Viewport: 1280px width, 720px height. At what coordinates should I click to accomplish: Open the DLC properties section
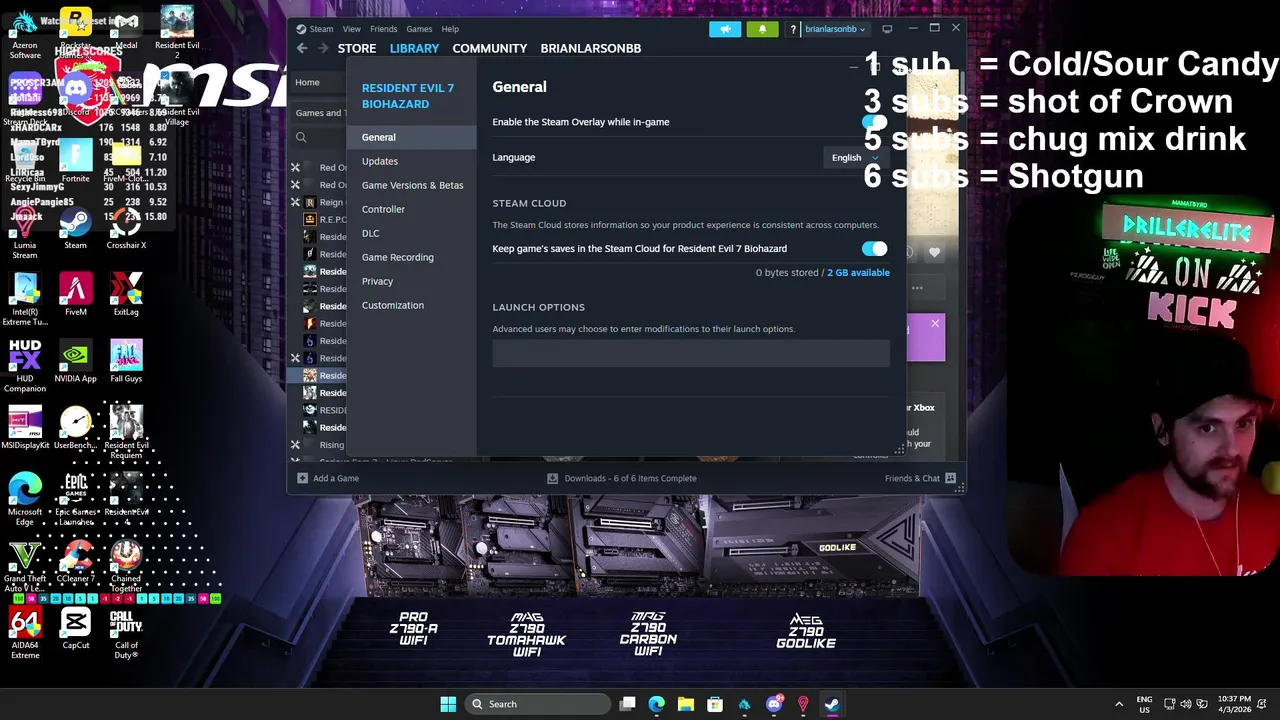point(411,233)
